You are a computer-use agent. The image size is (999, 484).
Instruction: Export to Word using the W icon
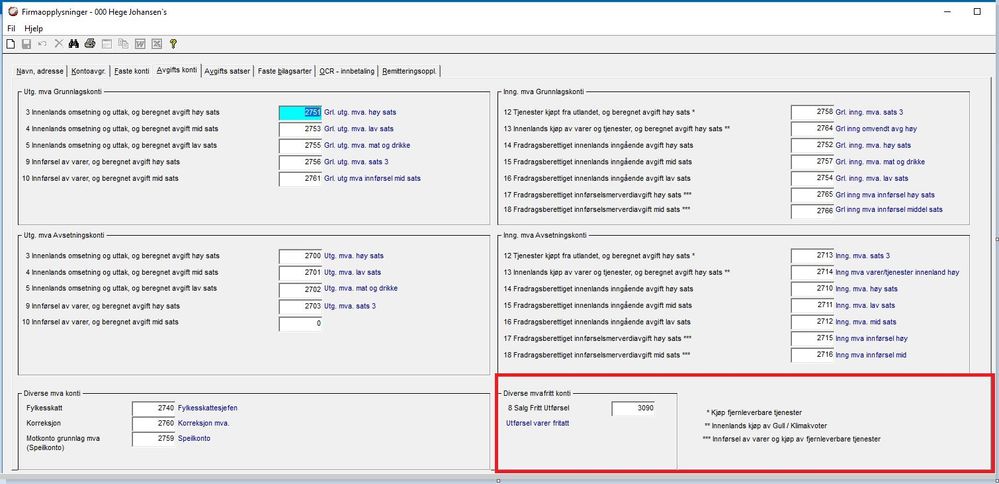click(x=140, y=44)
